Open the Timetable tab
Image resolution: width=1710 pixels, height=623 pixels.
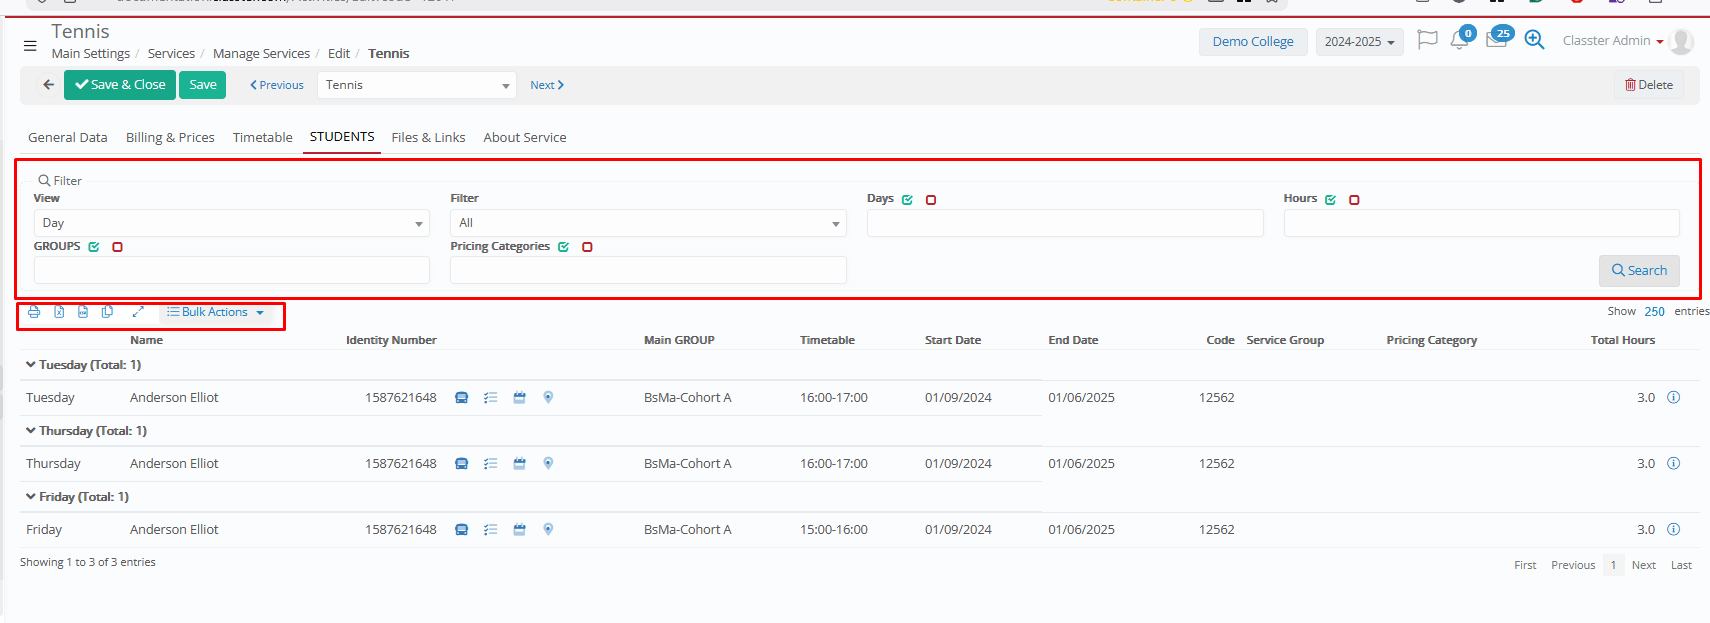pyautogui.click(x=262, y=138)
